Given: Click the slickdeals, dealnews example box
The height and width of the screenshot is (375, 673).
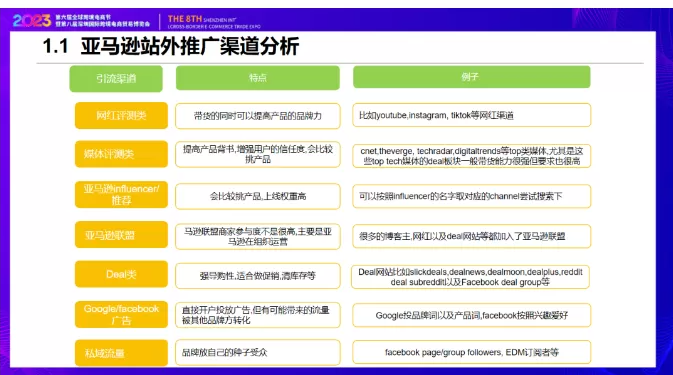Looking at the screenshot, I should (470, 277).
